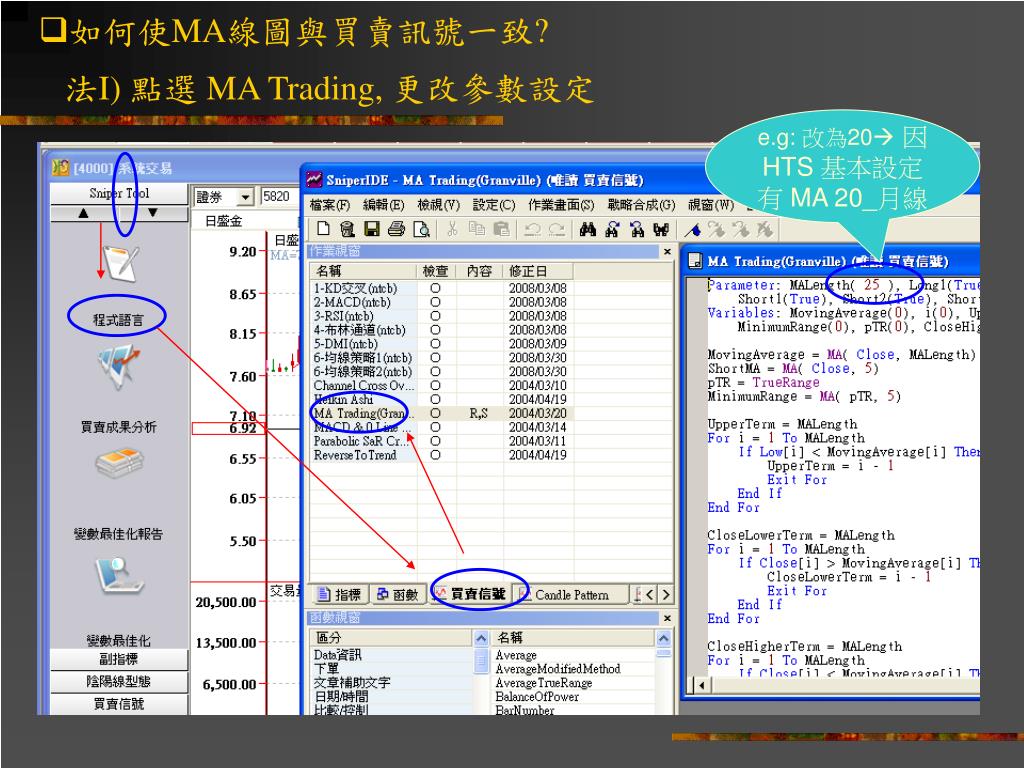Toggle bookmark with the blue flag icon
This screenshot has height=768, width=1024.
[693, 229]
